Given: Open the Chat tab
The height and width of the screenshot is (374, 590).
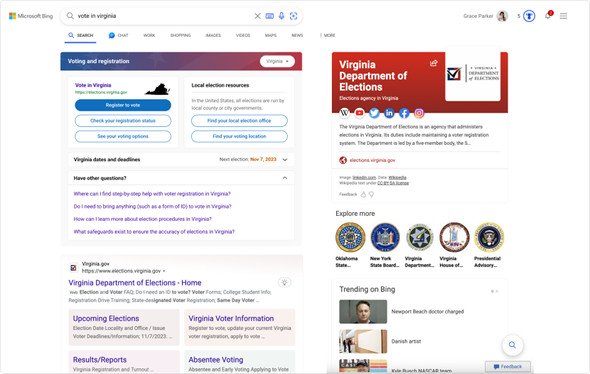Looking at the screenshot, I should (119, 35).
